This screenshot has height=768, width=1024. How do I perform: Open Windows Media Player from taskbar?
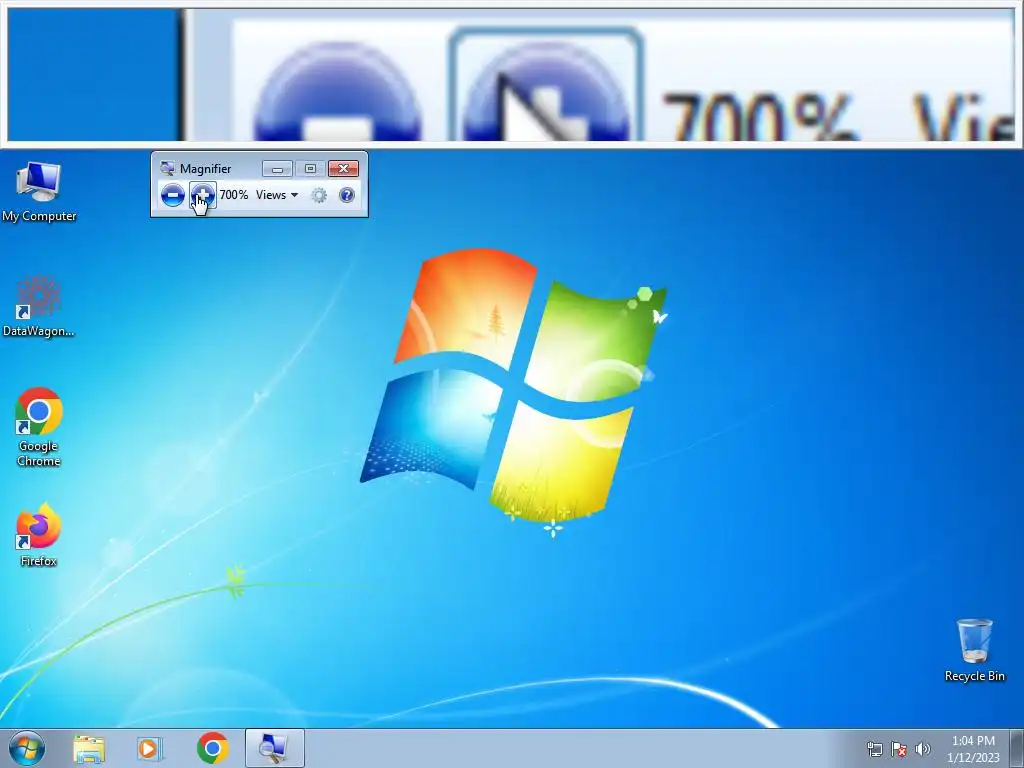[x=150, y=748]
